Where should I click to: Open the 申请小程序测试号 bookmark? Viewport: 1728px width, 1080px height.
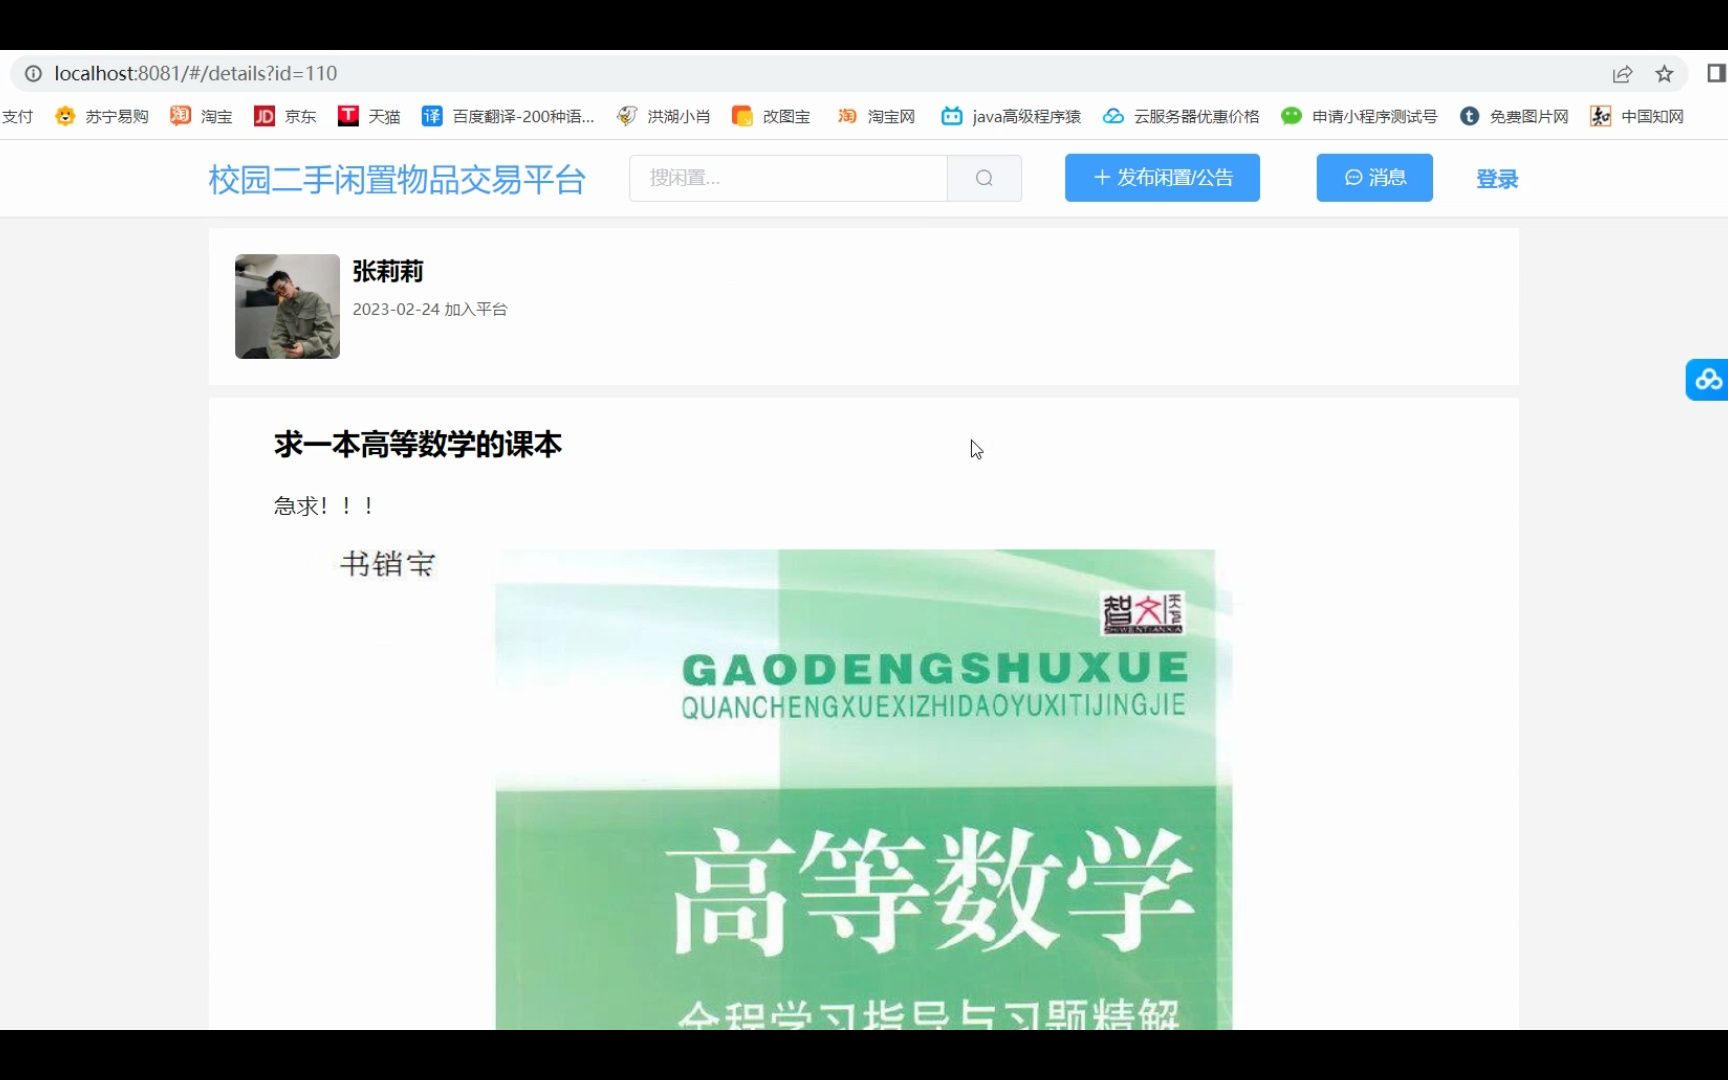(x=1359, y=116)
